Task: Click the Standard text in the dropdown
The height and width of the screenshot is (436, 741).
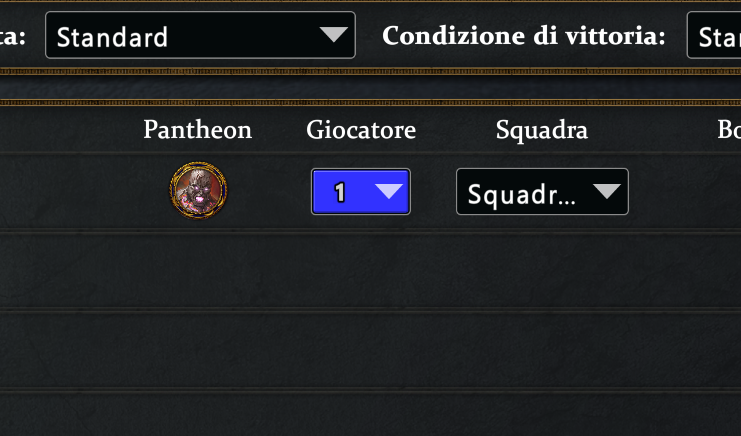Action: (112, 38)
